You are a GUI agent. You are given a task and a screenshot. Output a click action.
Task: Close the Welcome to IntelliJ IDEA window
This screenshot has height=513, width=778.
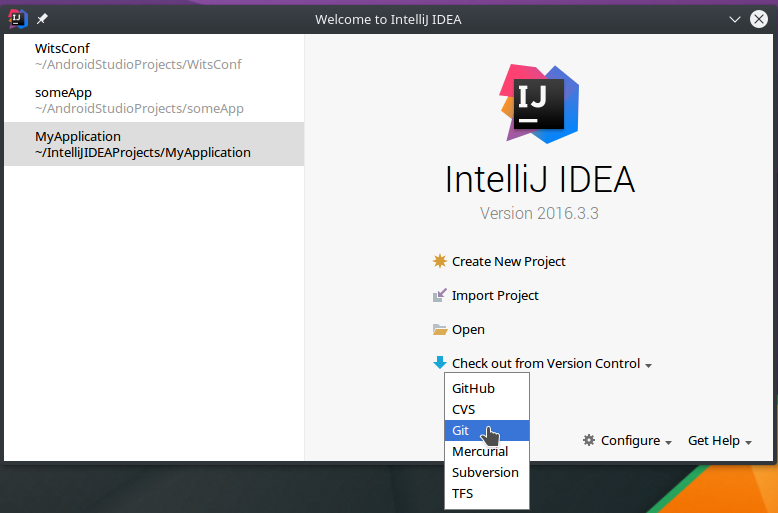pyautogui.click(x=759, y=19)
